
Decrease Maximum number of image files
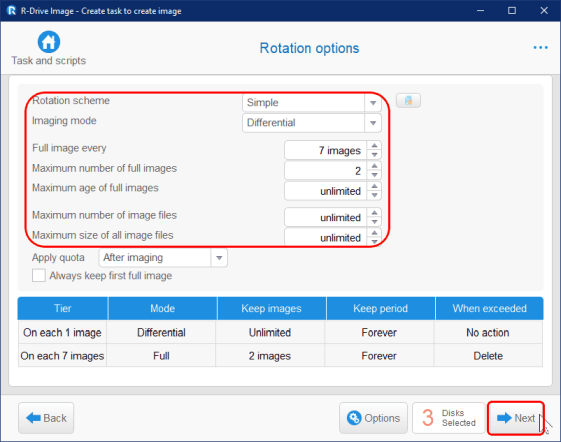[x=374, y=222]
